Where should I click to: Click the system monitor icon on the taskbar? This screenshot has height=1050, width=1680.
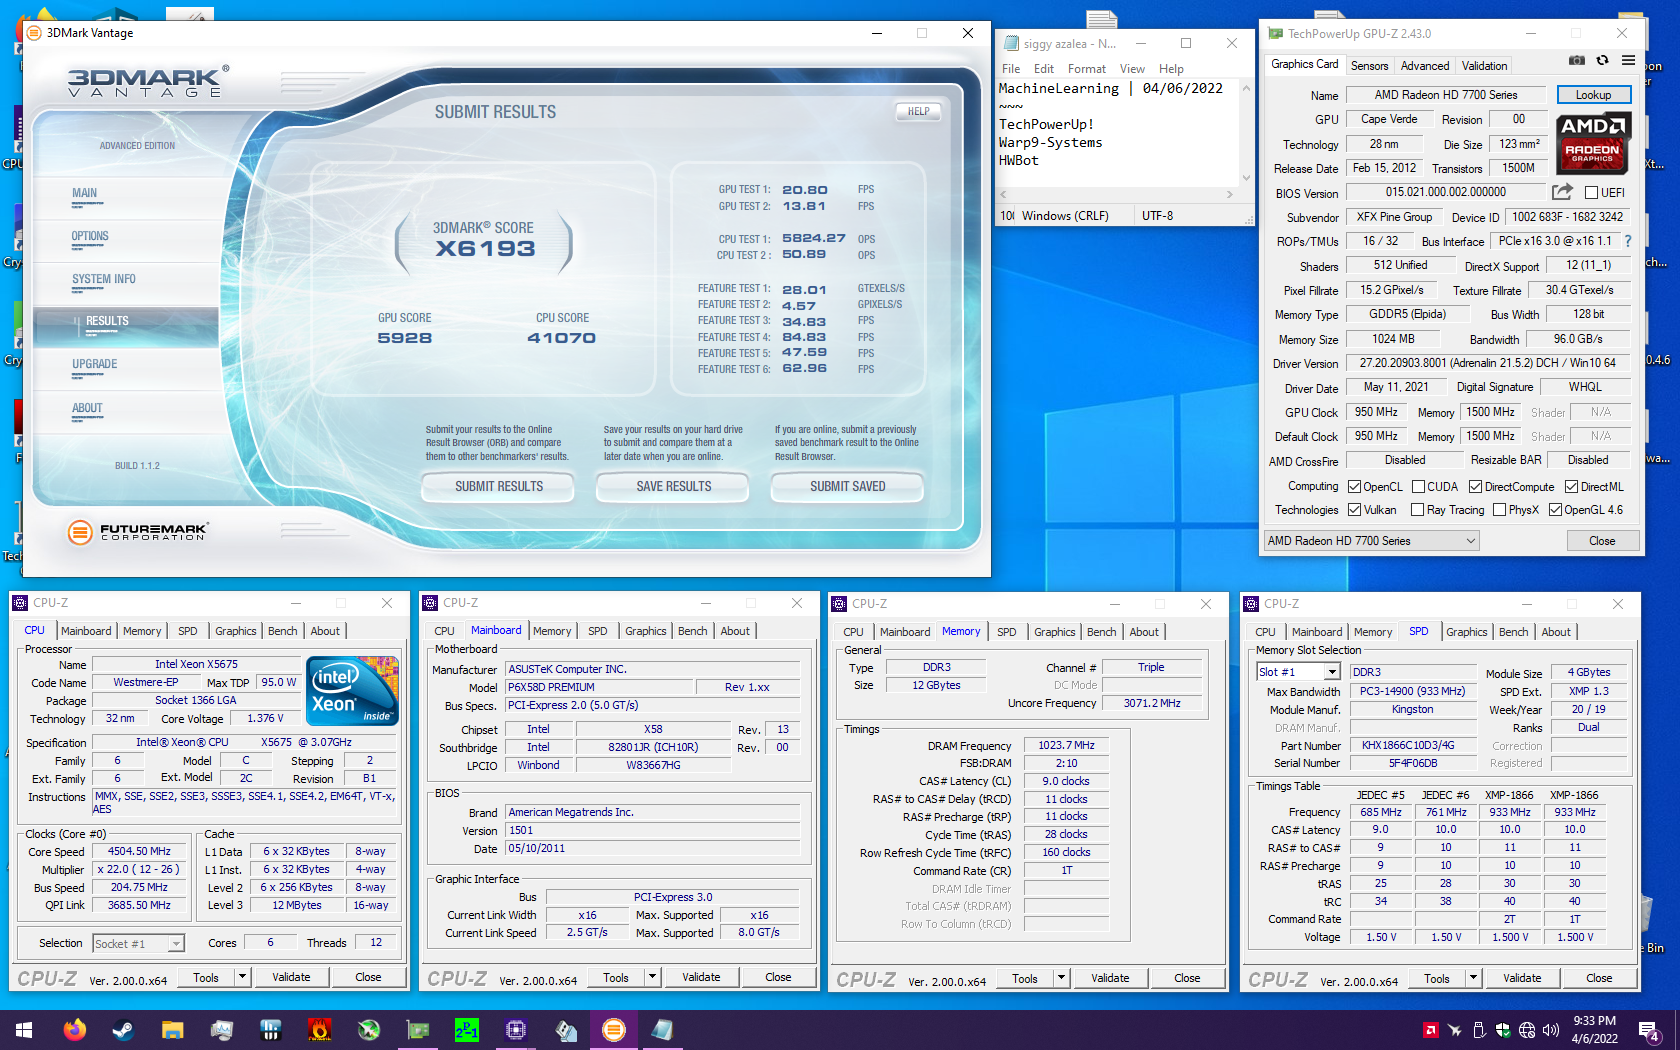pyautogui.click(x=221, y=1029)
